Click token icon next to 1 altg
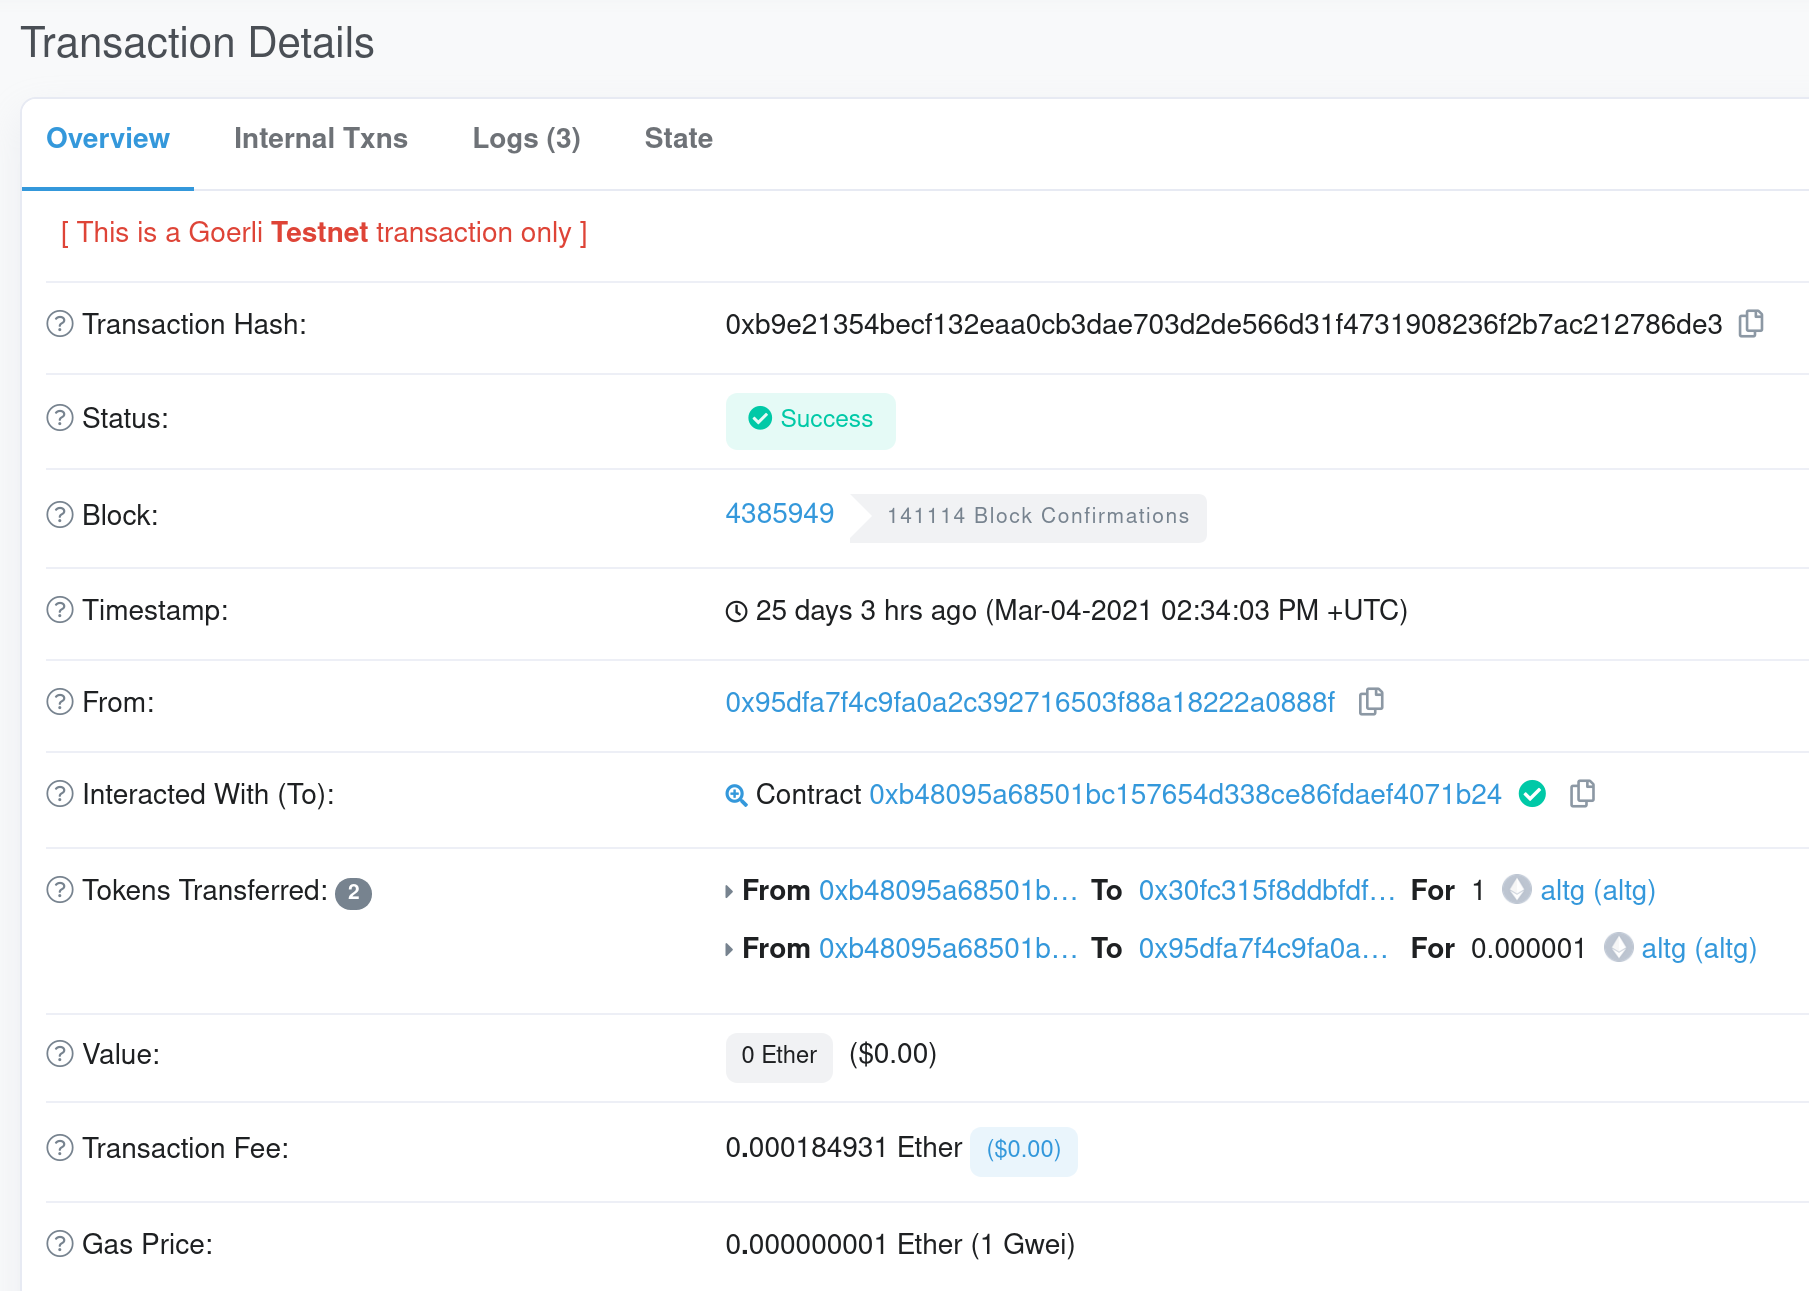 coord(1516,889)
